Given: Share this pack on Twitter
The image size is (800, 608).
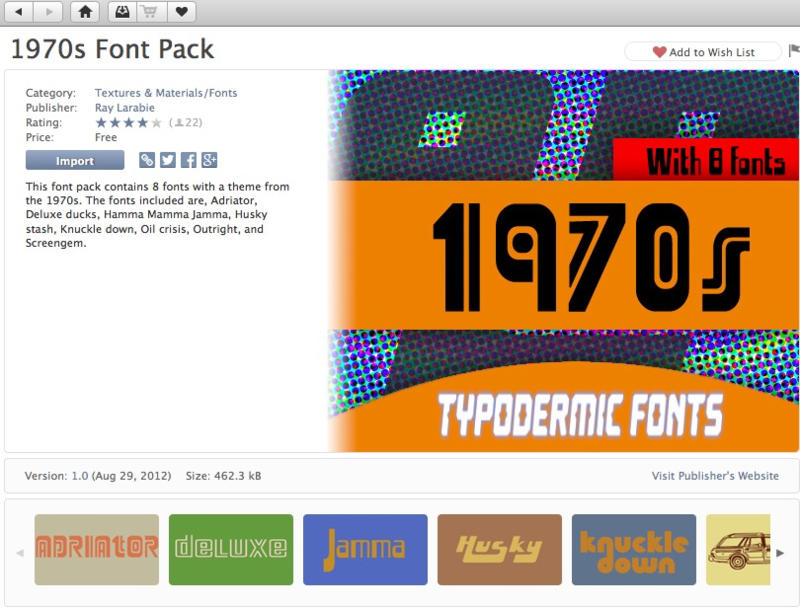Looking at the screenshot, I should pyautogui.click(x=167, y=160).
